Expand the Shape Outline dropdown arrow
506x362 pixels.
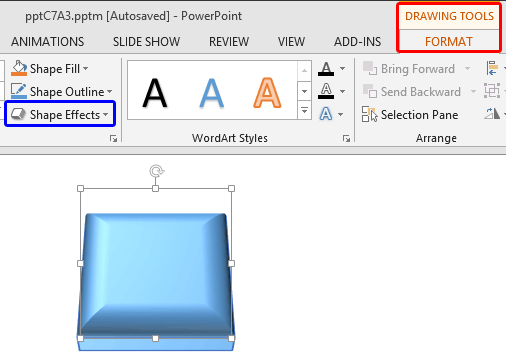110,91
